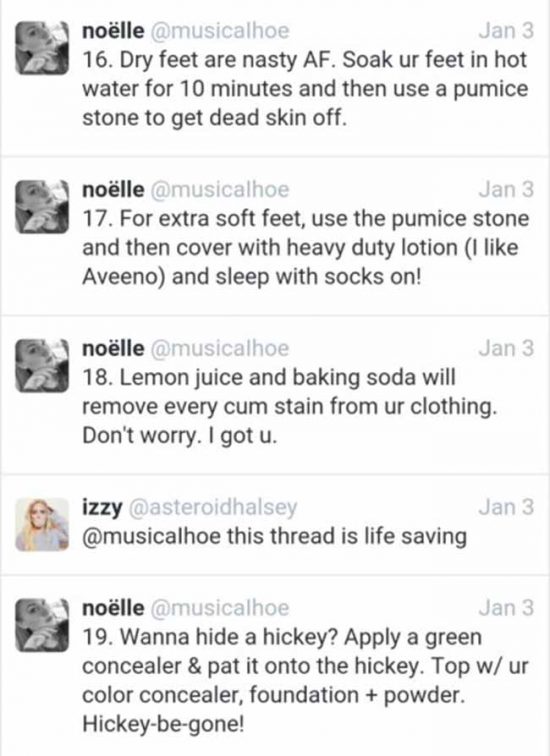The width and height of the screenshot is (550, 756).
Task: Open noëlle's avatar on tweet 18
Action: pyautogui.click(x=42, y=365)
